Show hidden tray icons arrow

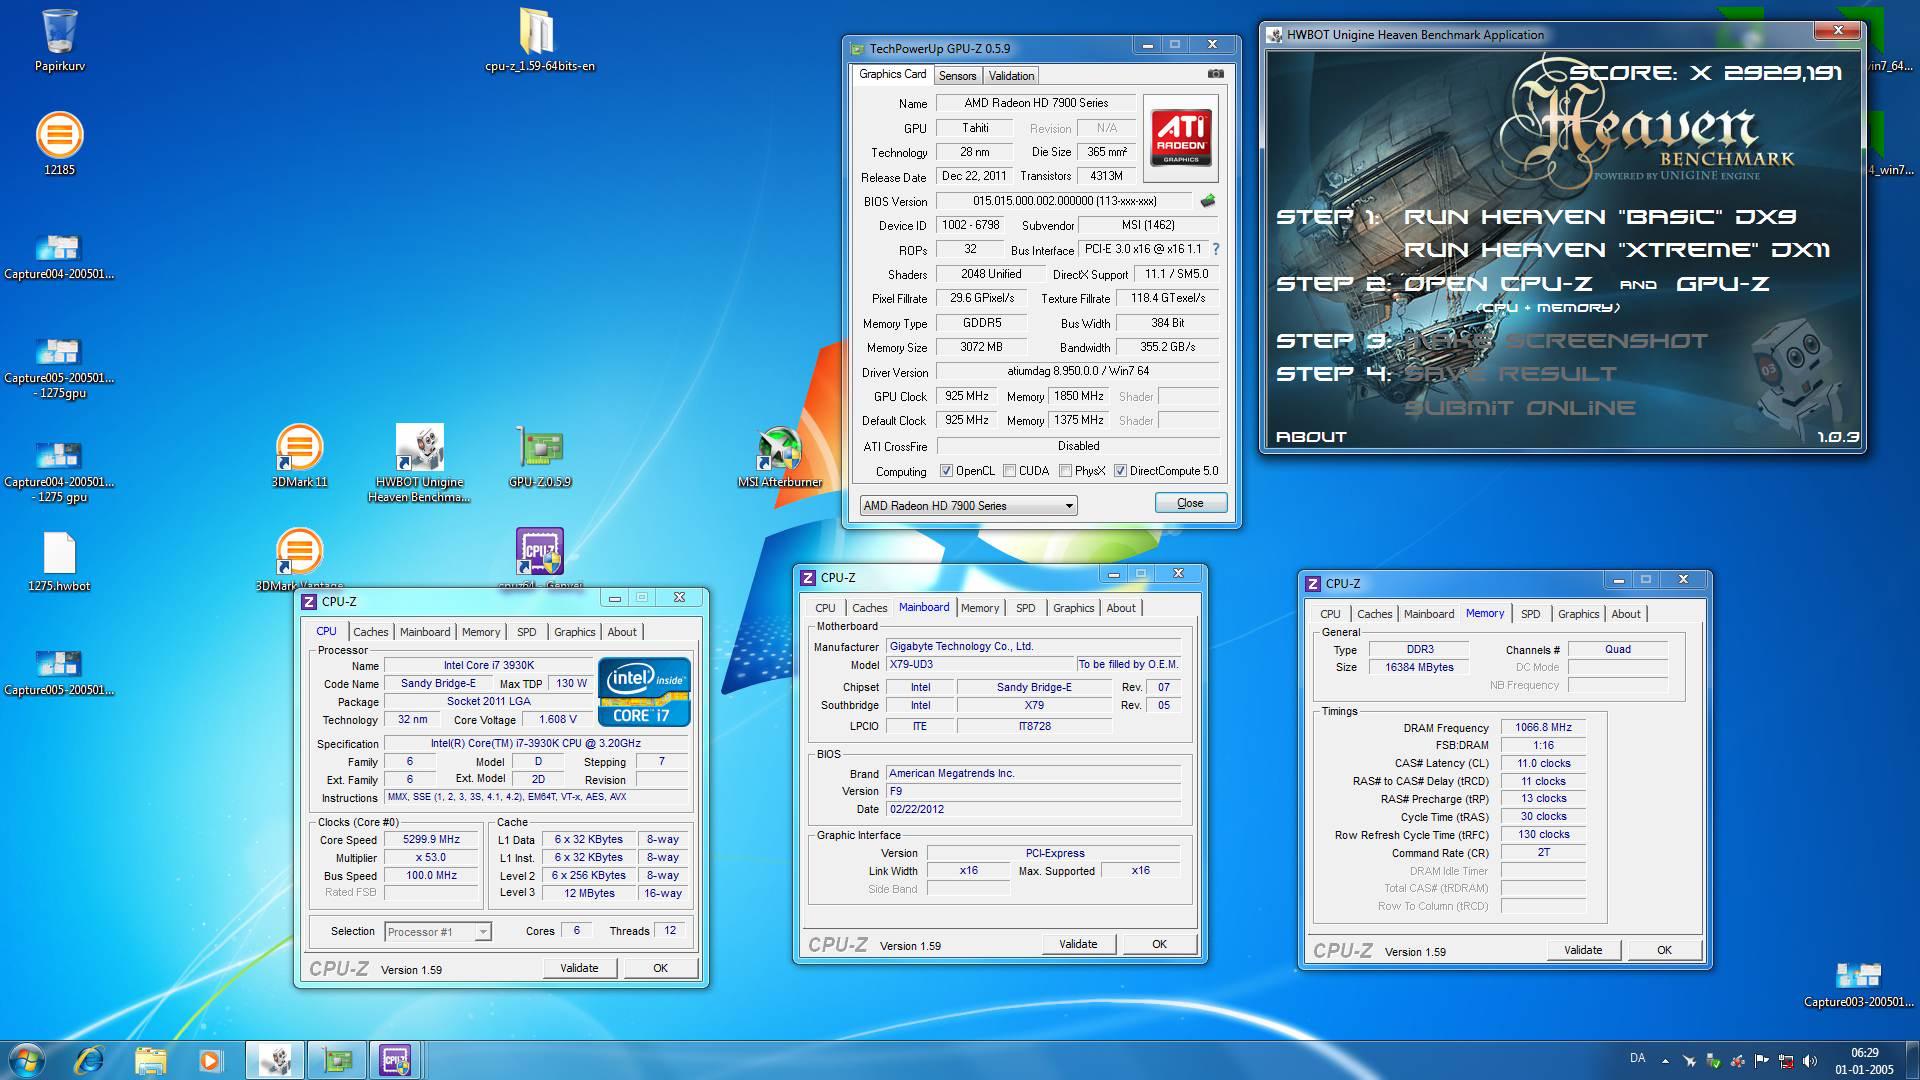coord(1665,1061)
